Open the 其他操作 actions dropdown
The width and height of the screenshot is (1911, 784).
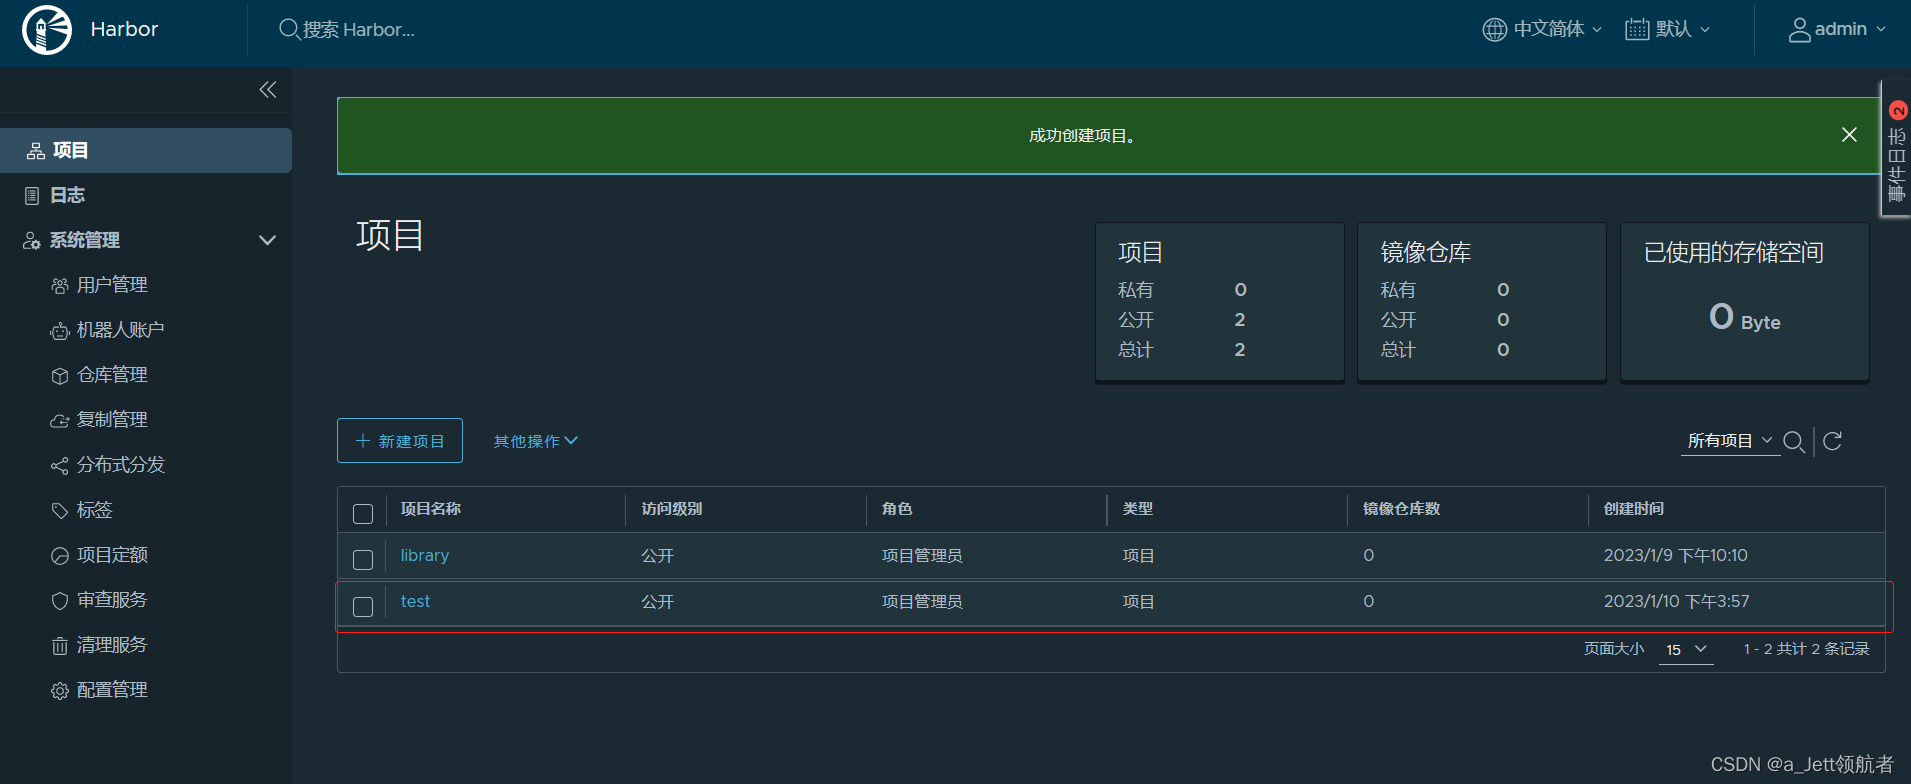tap(535, 441)
